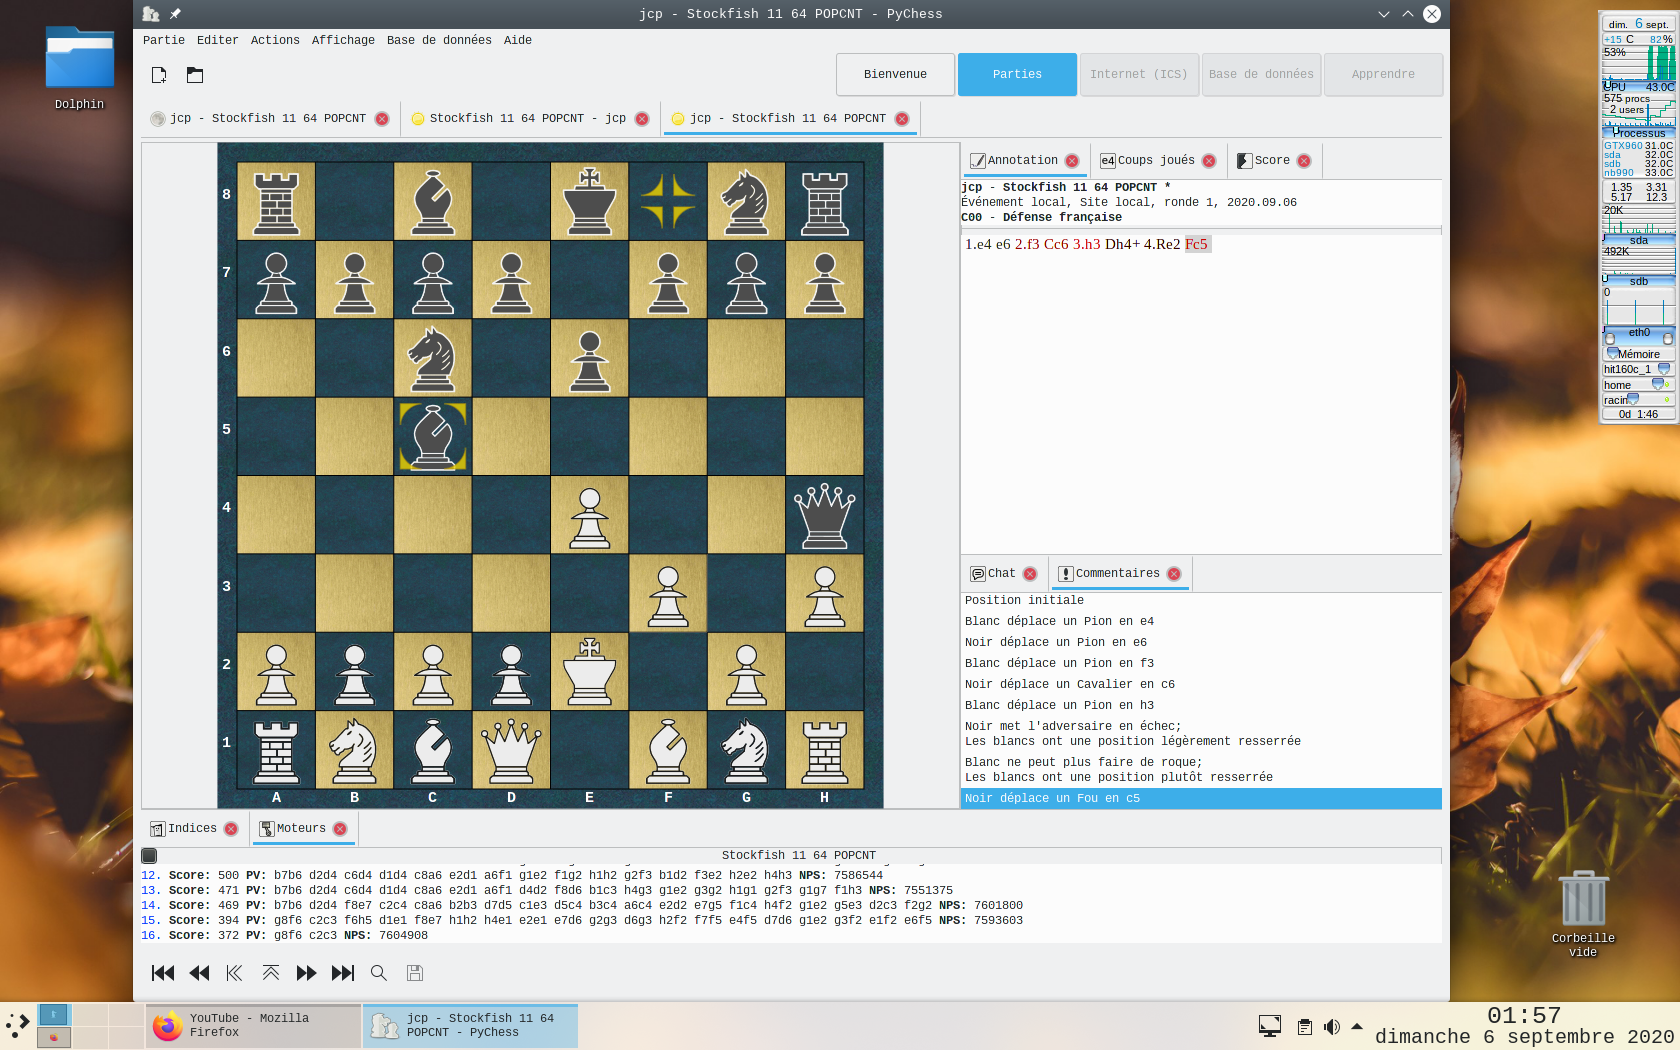Close the Commentaires panel tab
Viewport: 1680px width, 1050px height.
pos(1174,574)
